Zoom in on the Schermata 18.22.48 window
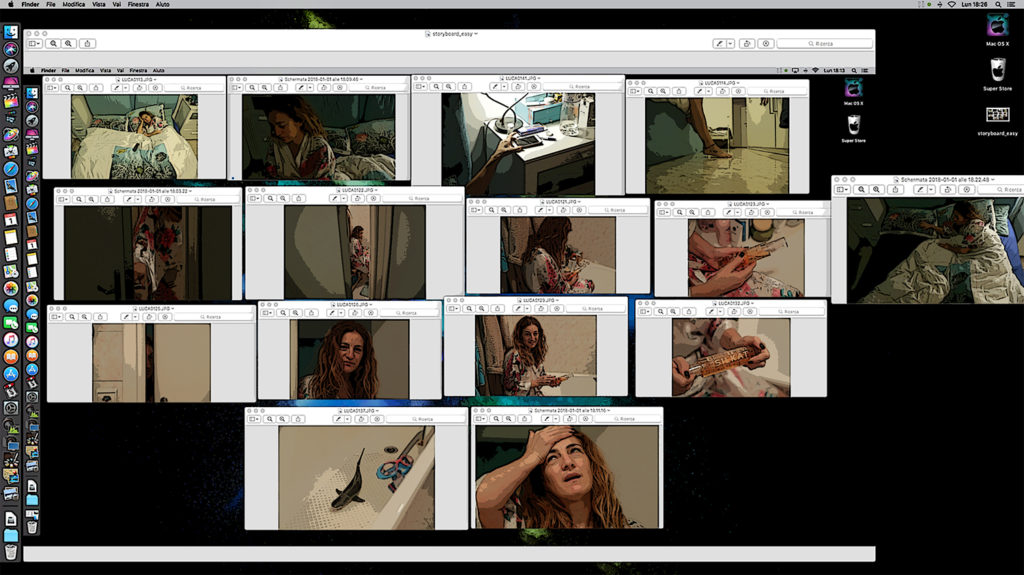This screenshot has height=575, width=1024. pos(876,189)
